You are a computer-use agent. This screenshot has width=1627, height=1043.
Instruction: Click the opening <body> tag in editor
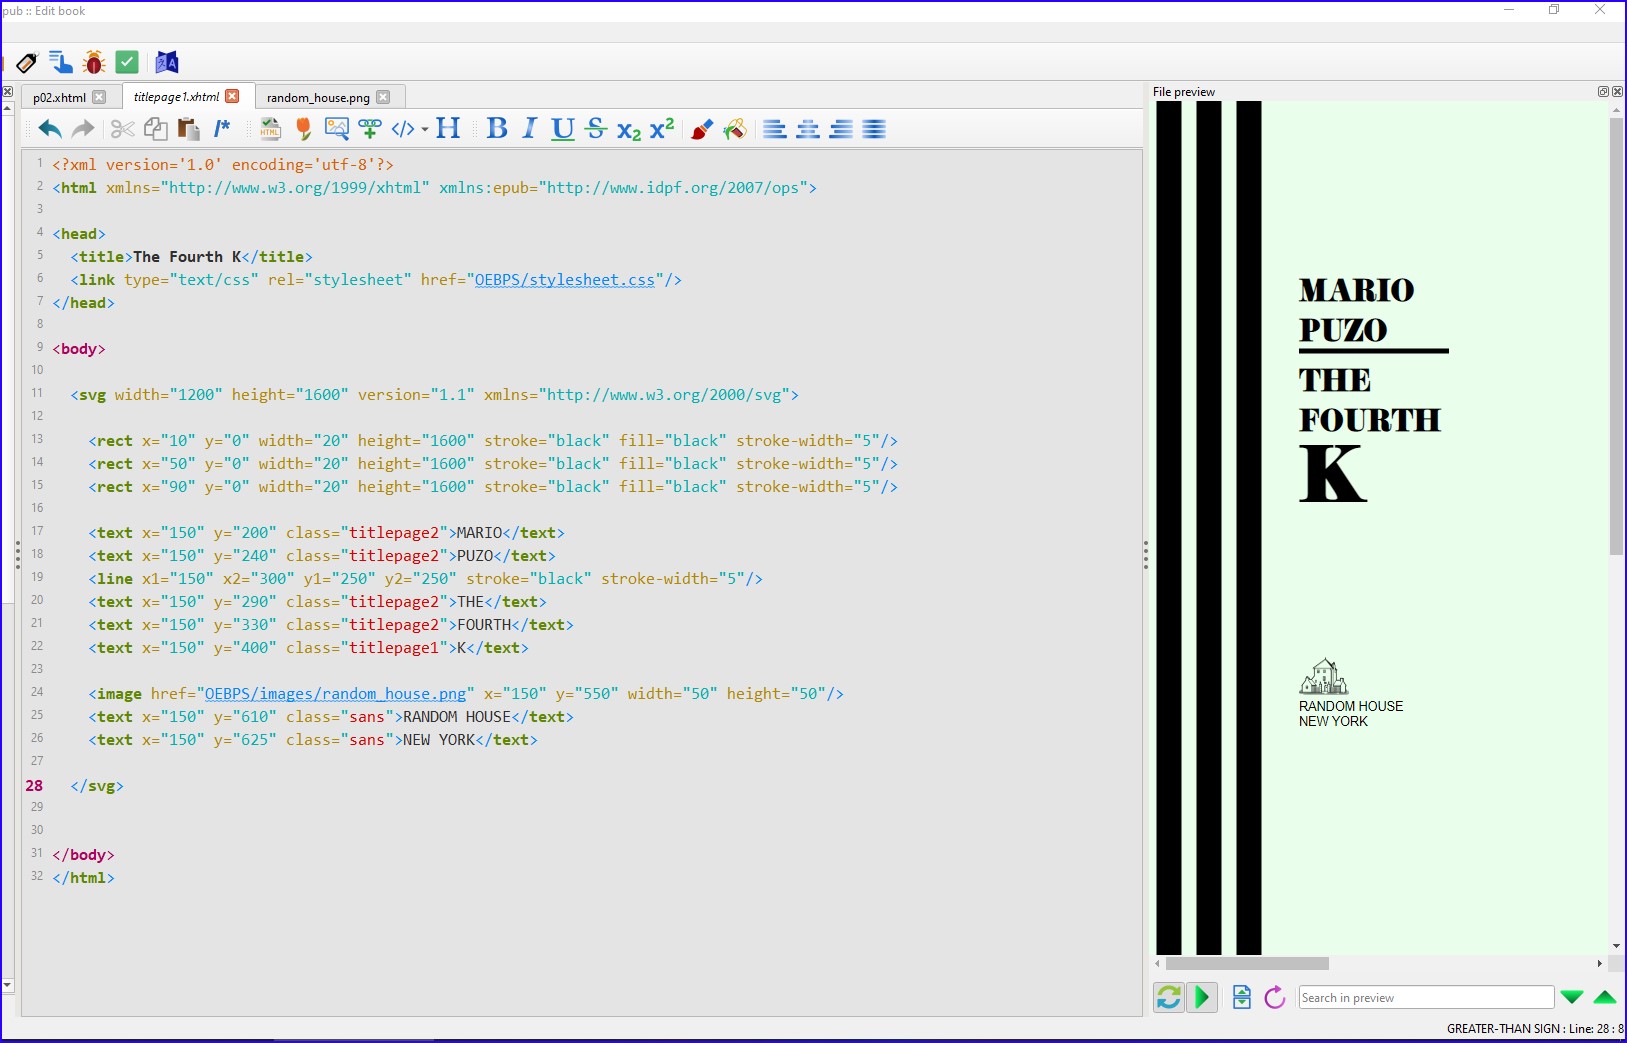[x=79, y=349]
